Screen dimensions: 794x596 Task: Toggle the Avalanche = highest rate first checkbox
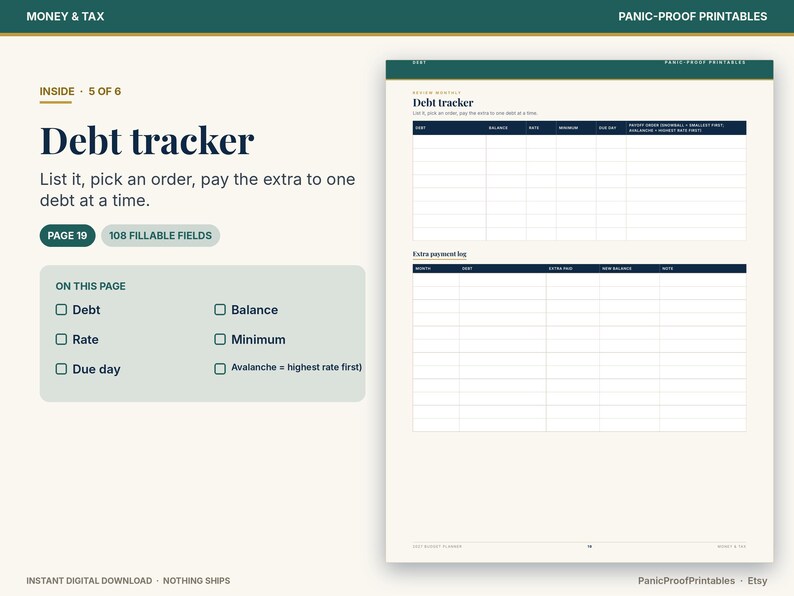click(x=220, y=369)
